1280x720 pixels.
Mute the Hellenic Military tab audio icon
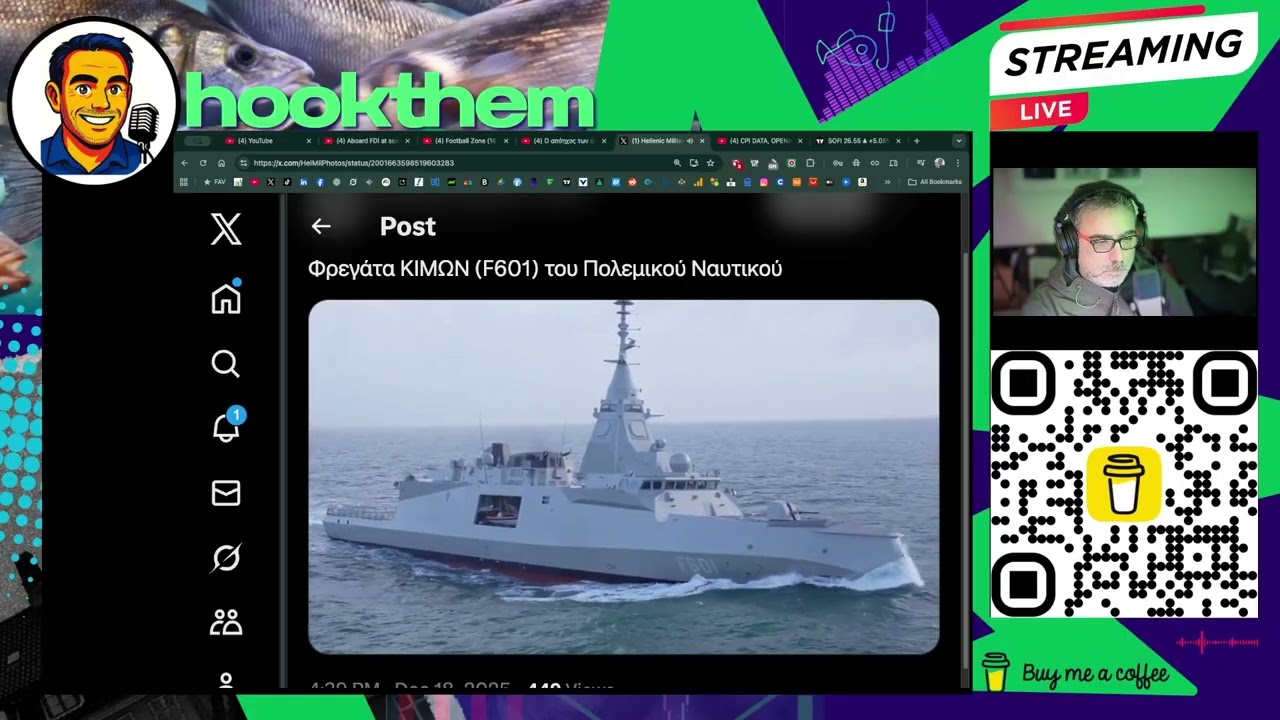(x=690, y=141)
